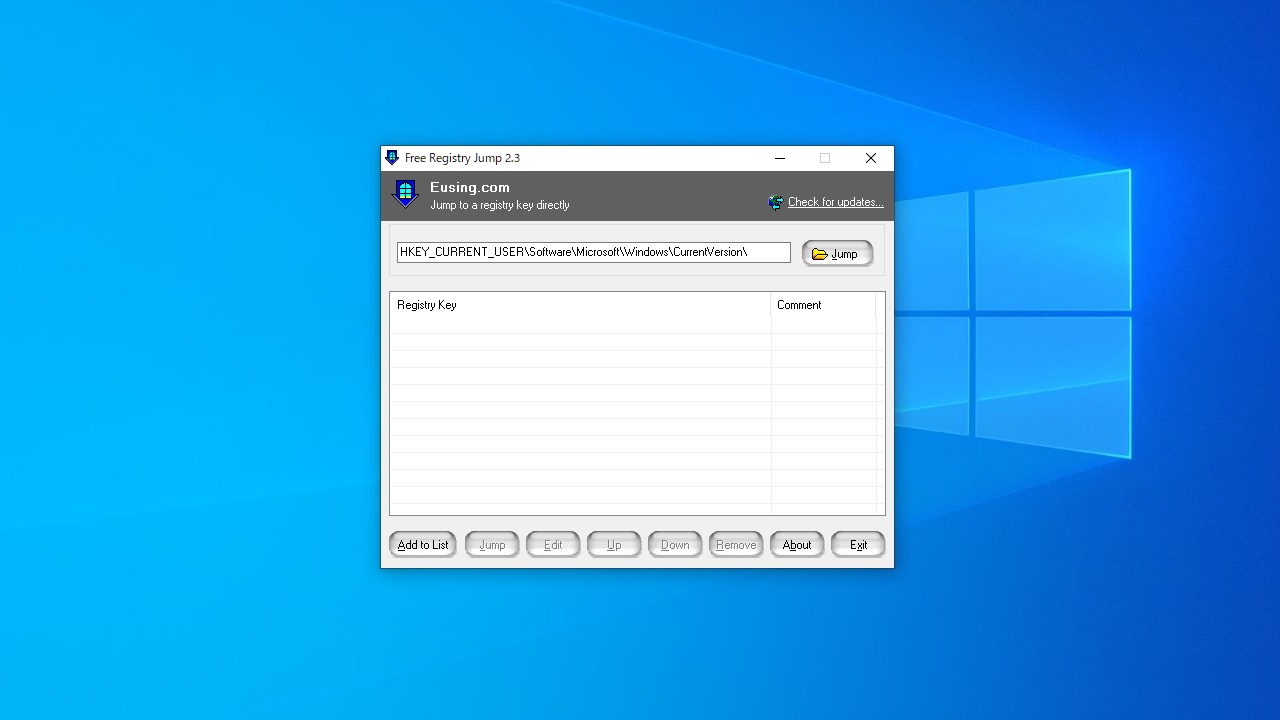Viewport: 1280px width, 720px height.
Task: Click the bottom Jump button next to Add to List
Action: (x=492, y=545)
